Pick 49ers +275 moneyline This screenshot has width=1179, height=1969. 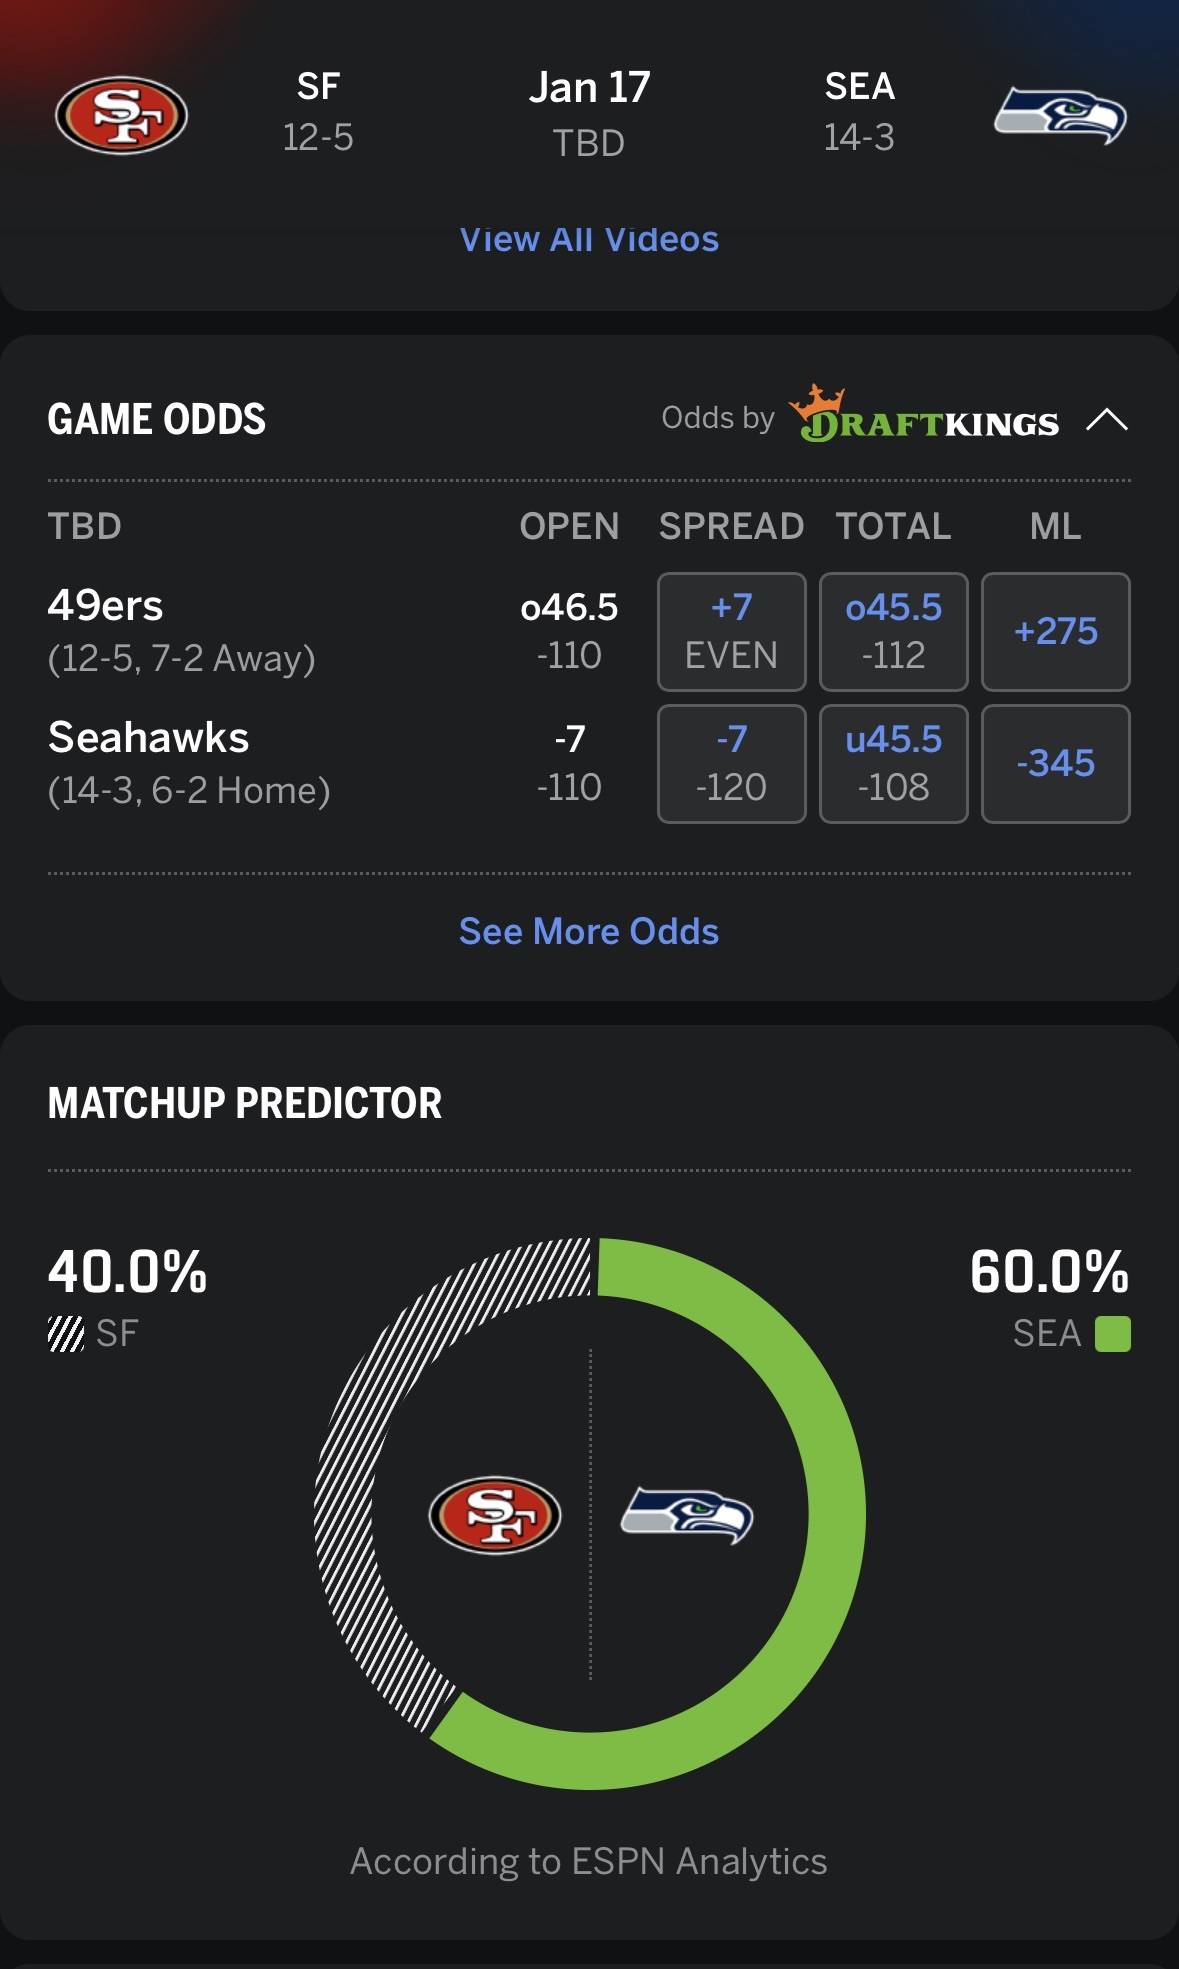point(1056,632)
